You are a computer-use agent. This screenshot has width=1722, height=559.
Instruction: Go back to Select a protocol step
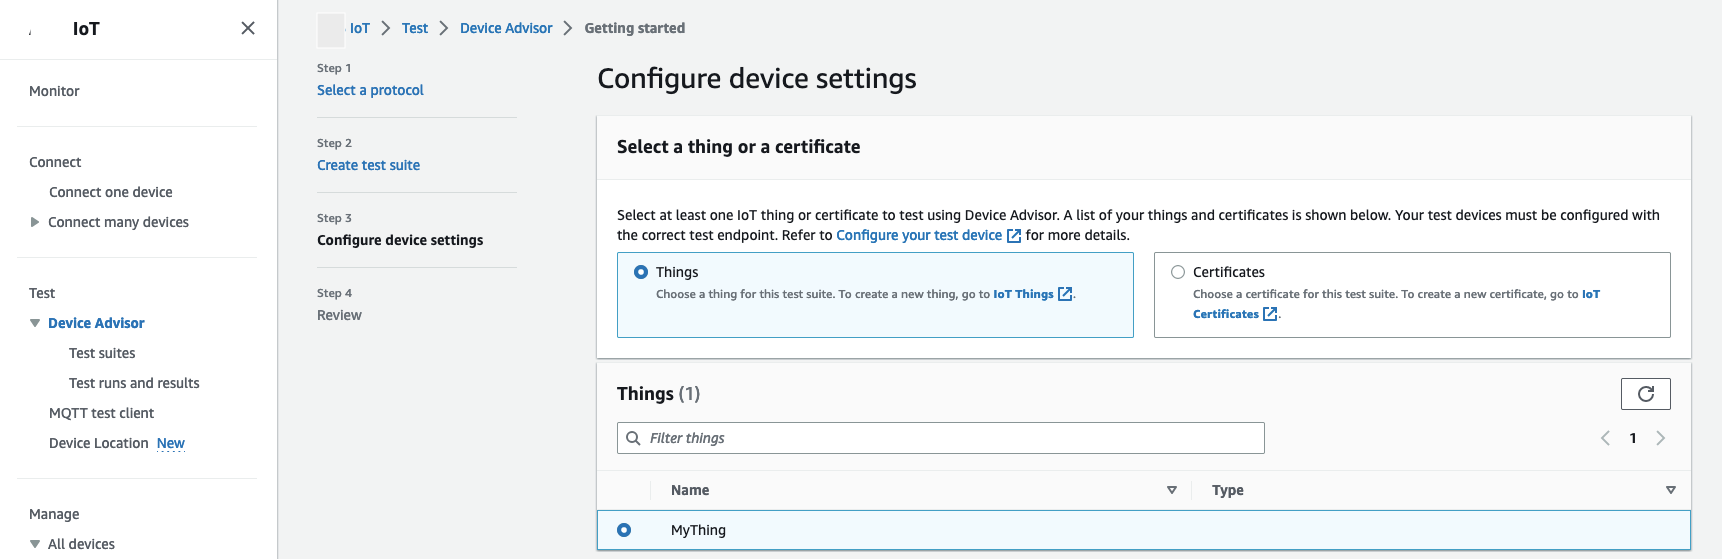[370, 90]
